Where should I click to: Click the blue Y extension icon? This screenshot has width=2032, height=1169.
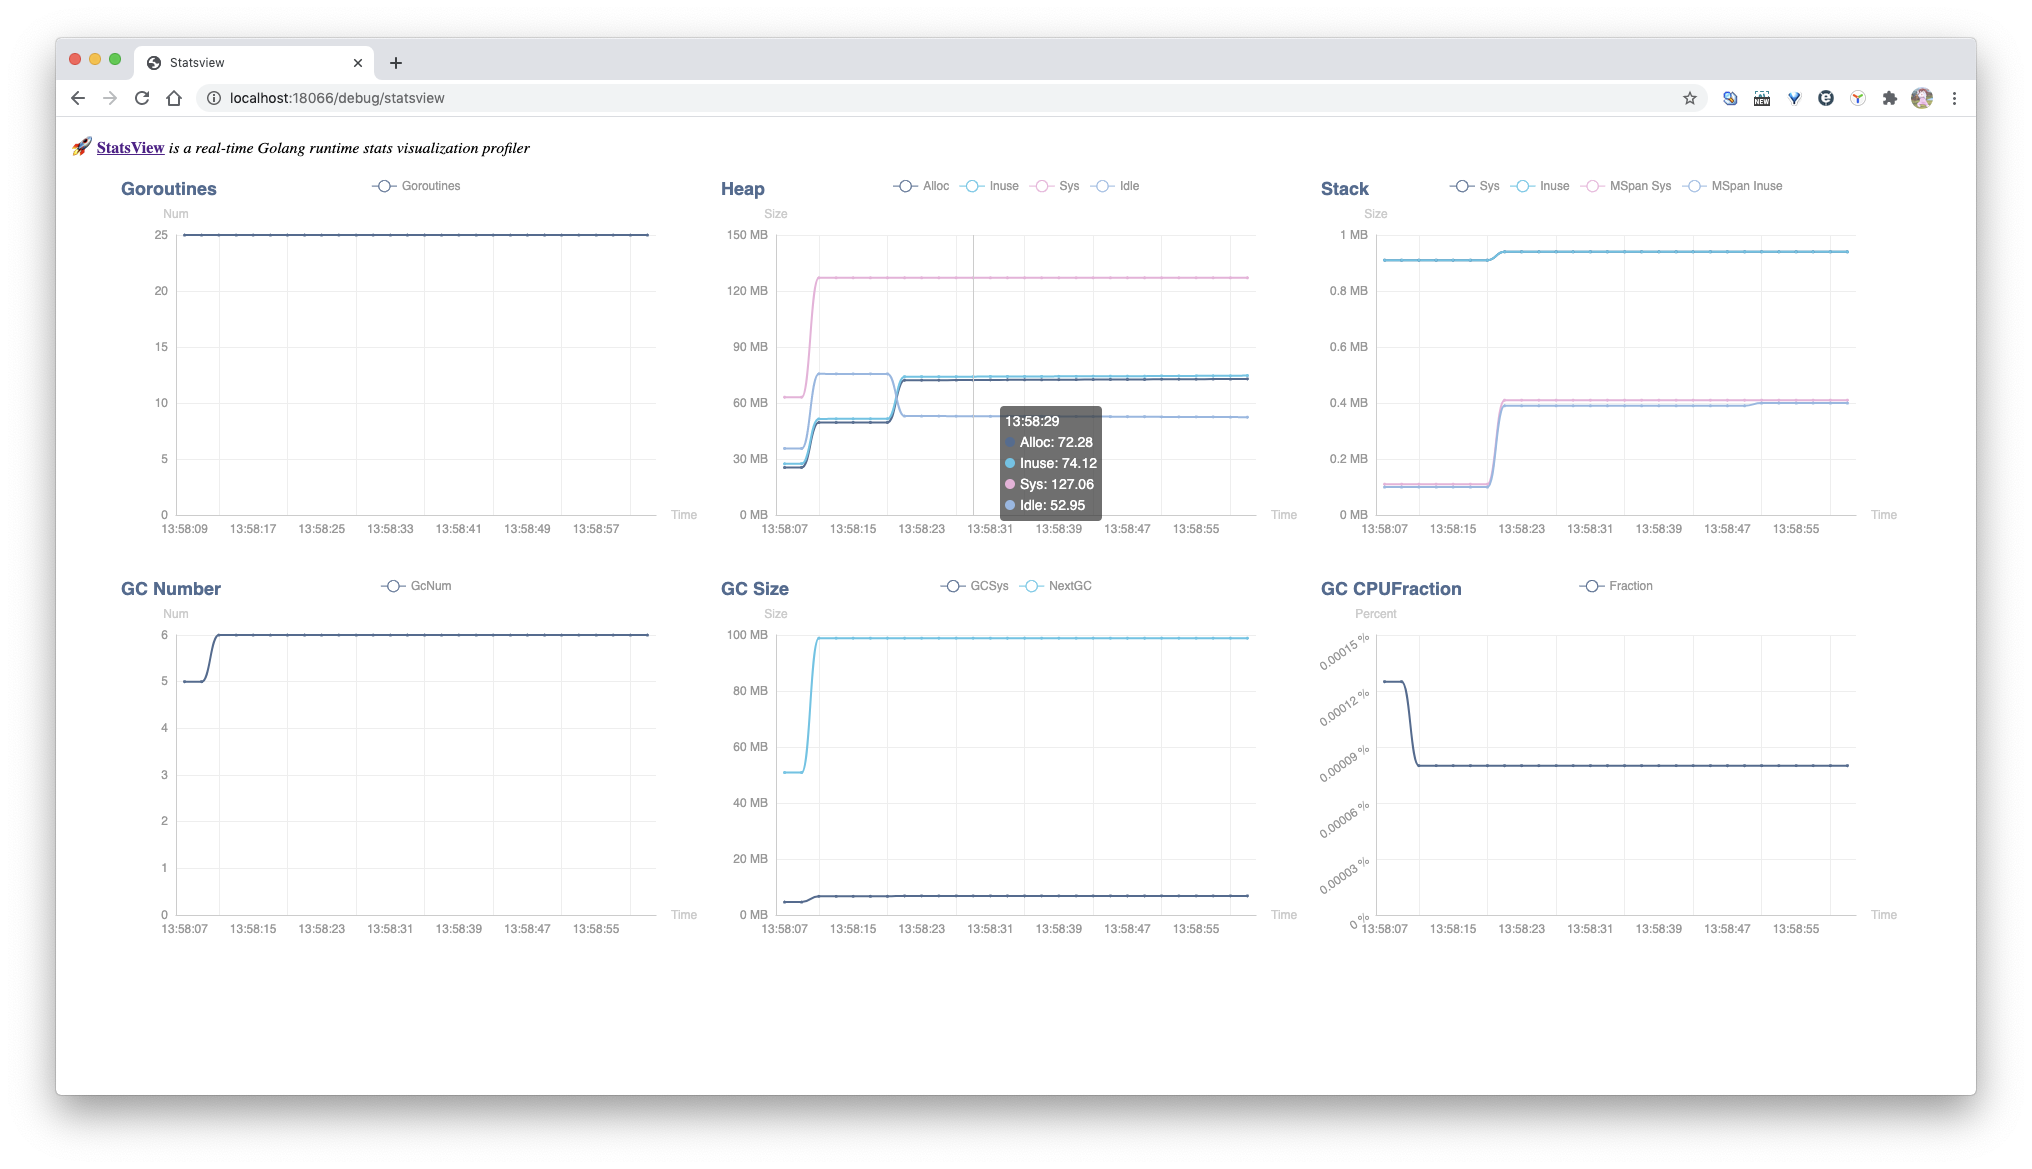click(x=1794, y=98)
